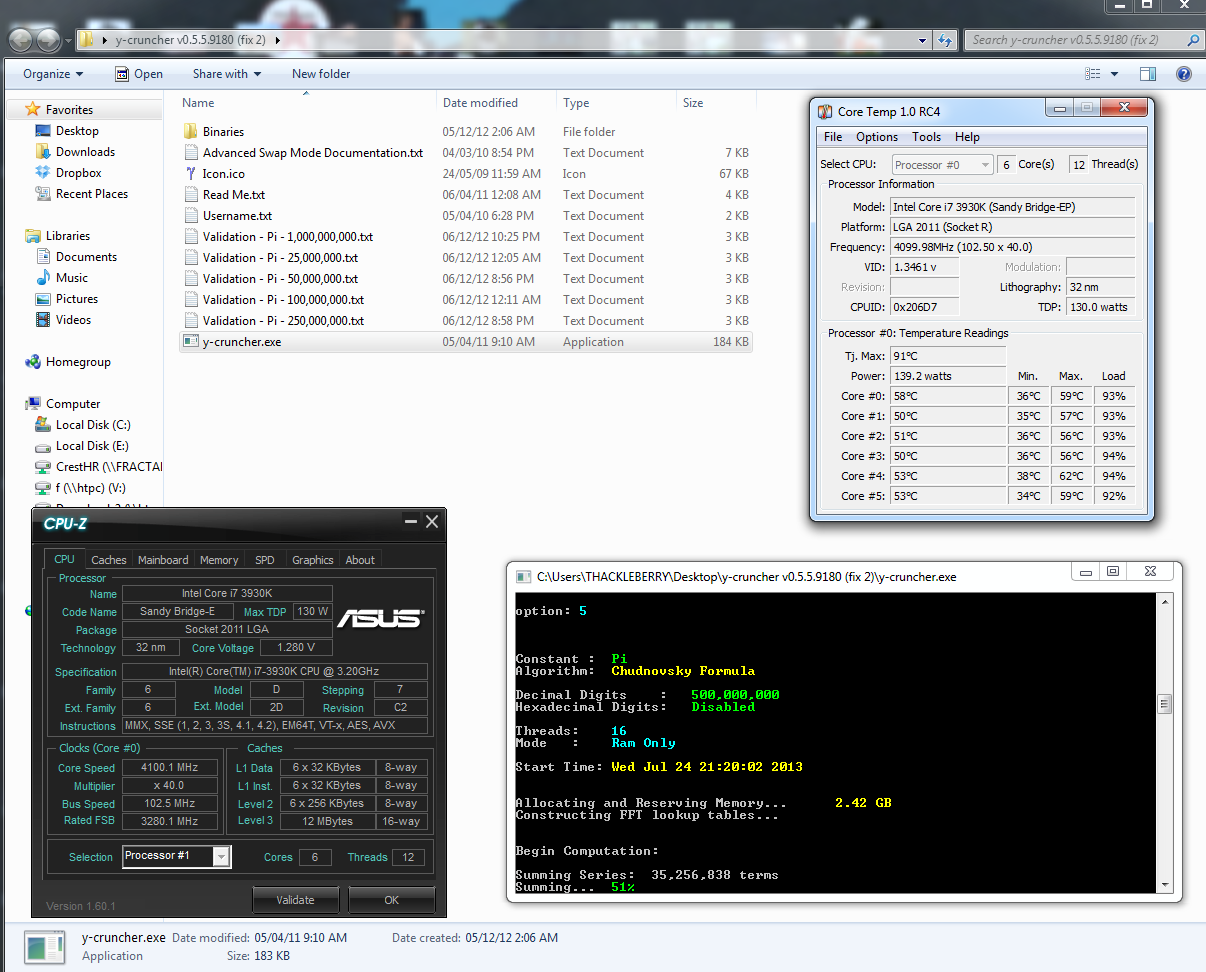
Task: Open the Help menu in Core Temp
Action: (x=967, y=137)
